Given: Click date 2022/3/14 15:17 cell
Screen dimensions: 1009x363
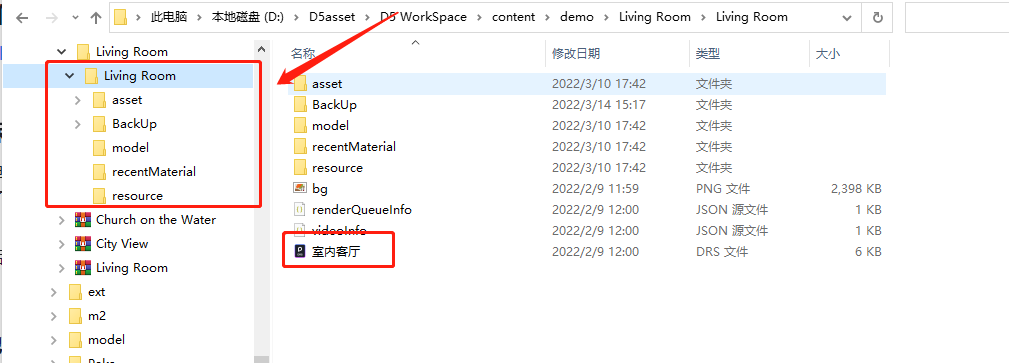Looking at the screenshot, I should (598, 105).
